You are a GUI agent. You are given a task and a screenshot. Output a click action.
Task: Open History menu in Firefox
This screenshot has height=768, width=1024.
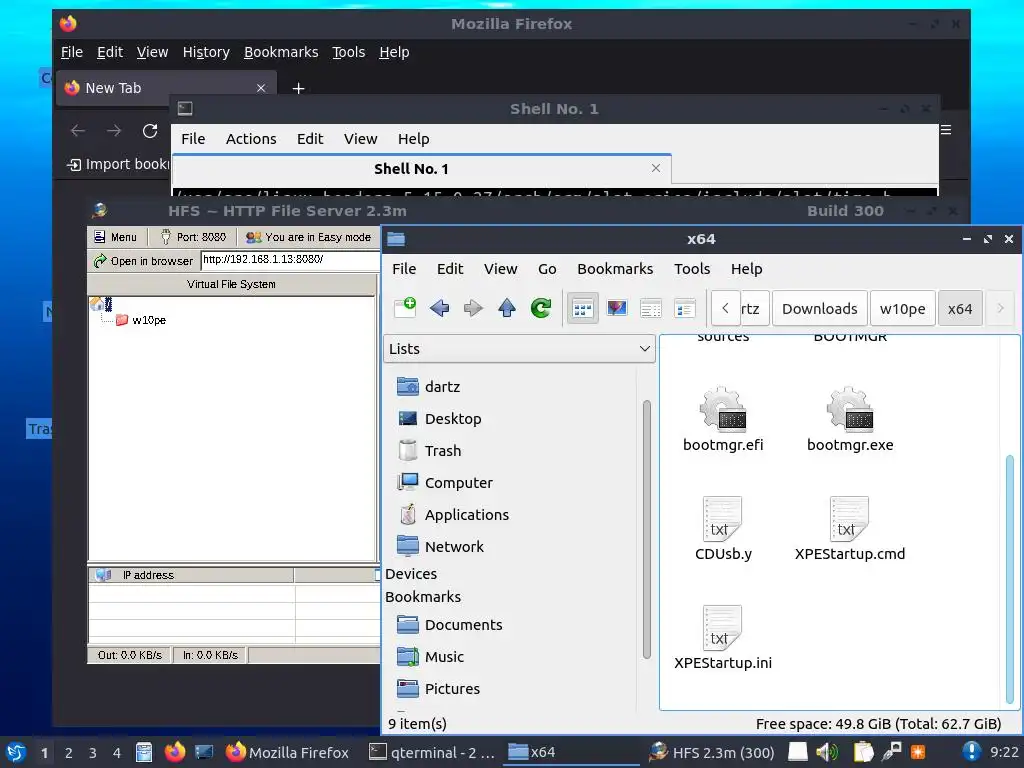pos(206,52)
